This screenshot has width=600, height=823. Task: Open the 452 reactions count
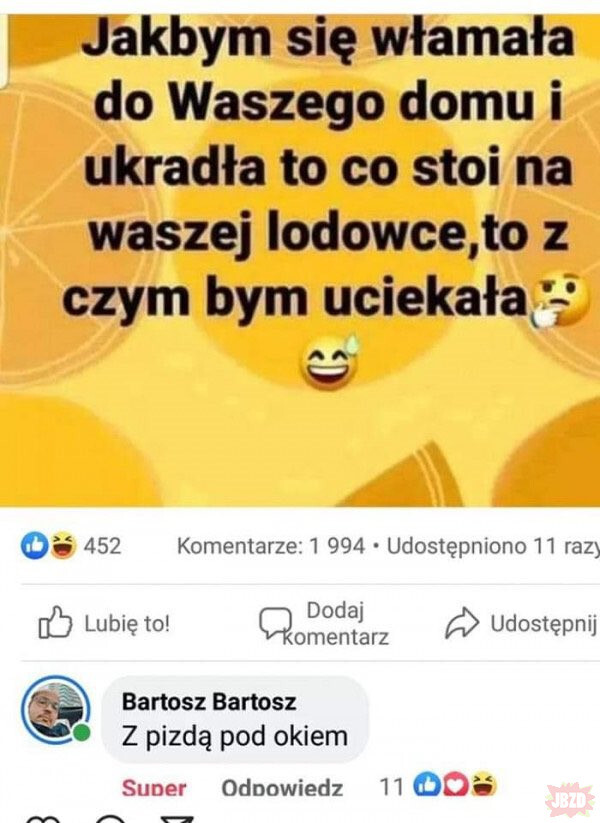coord(102,546)
